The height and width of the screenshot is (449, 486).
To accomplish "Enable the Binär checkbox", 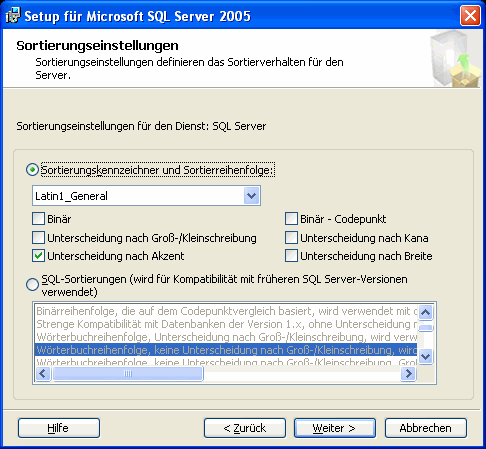I will [x=38, y=219].
